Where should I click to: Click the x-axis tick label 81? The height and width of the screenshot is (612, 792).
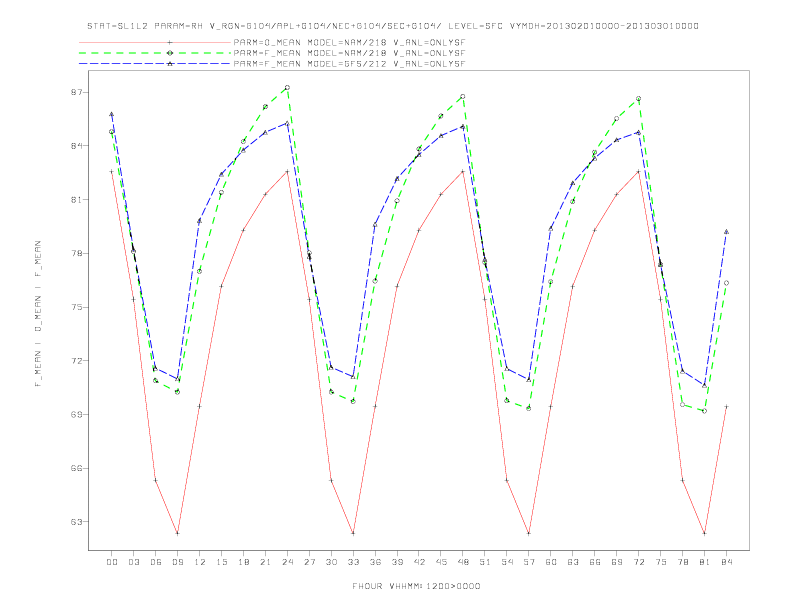705,562
